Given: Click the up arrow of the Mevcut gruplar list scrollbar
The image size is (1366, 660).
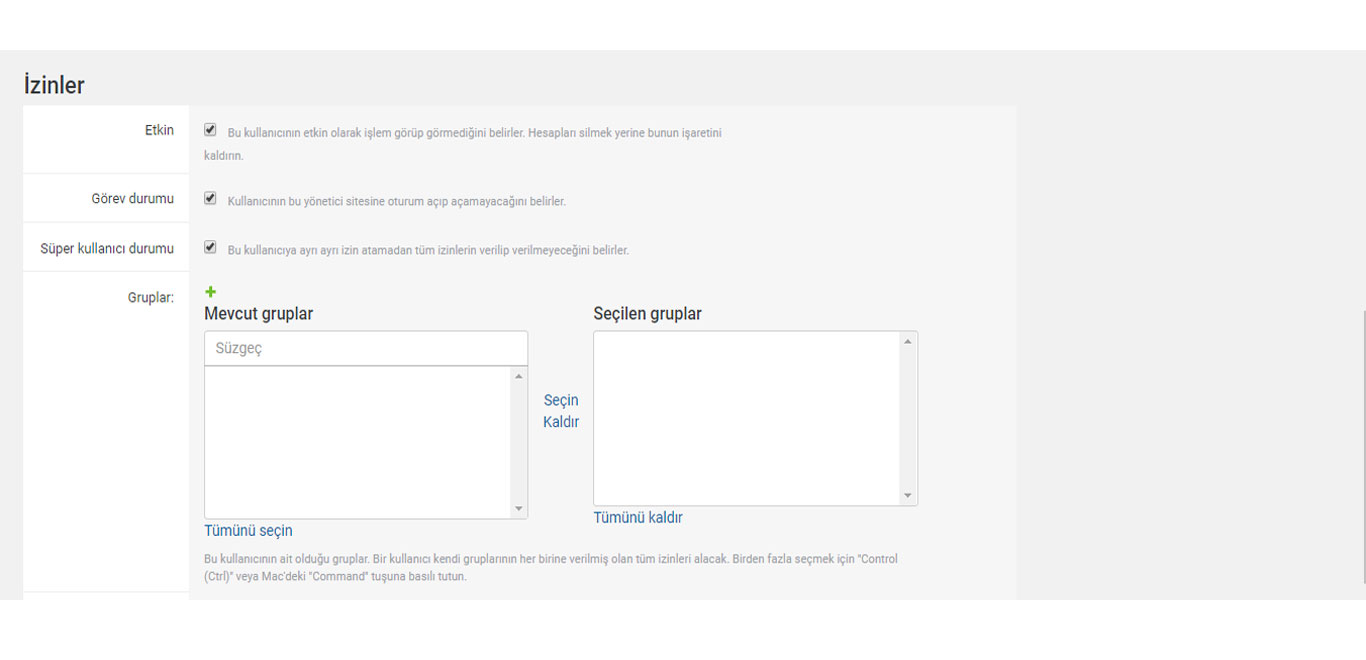Looking at the screenshot, I should (x=518, y=376).
